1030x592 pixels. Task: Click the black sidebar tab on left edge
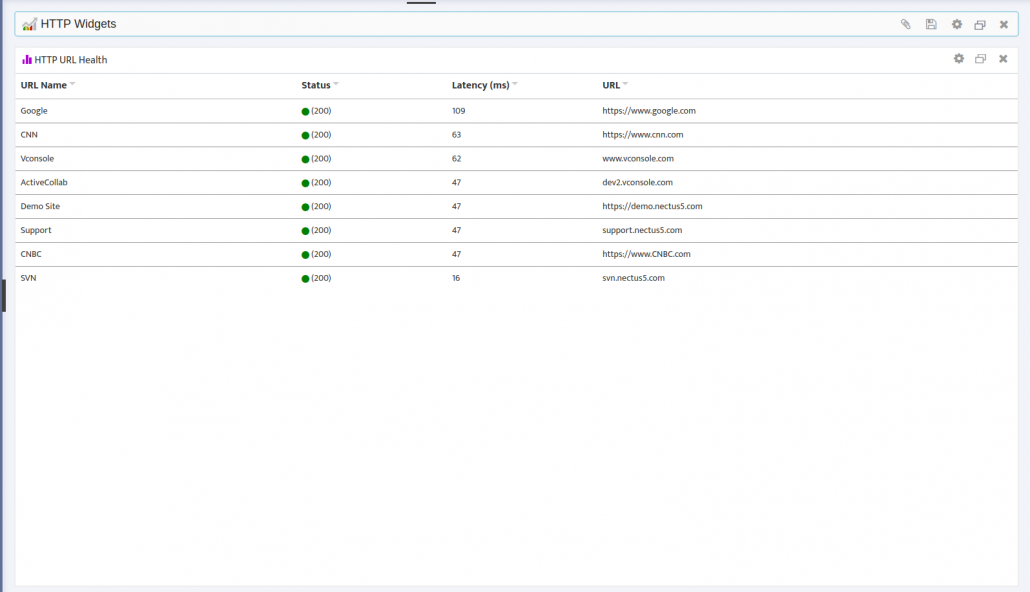3,297
